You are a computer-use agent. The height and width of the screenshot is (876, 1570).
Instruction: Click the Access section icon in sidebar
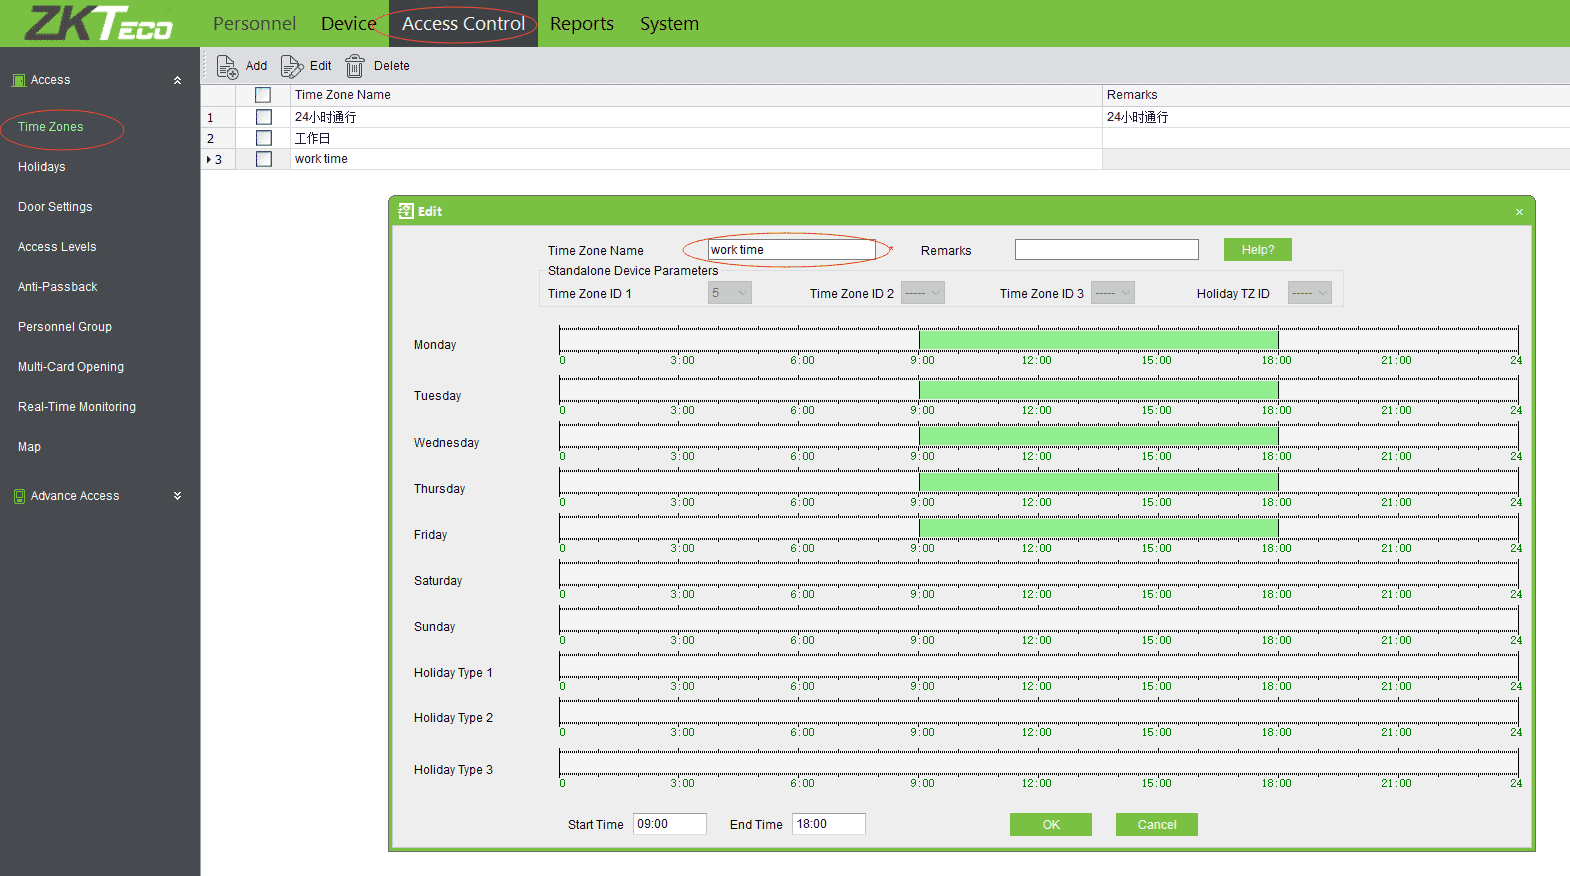pos(19,80)
